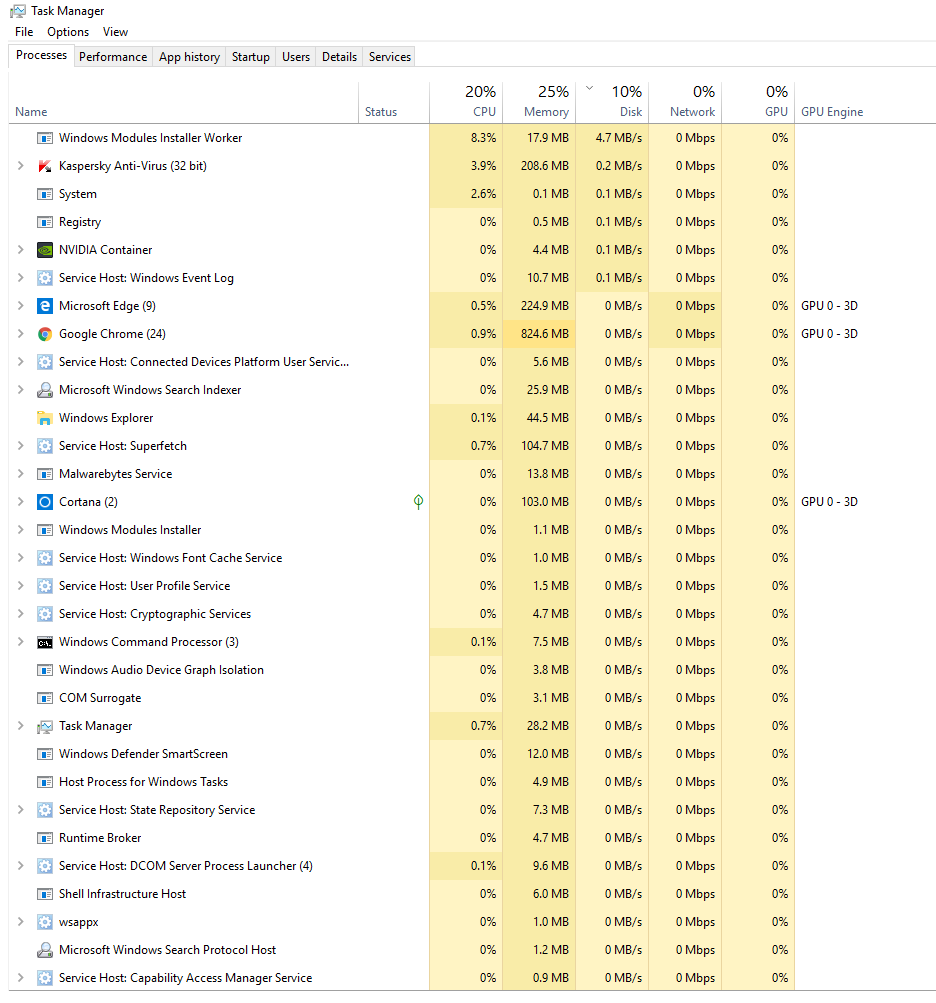Click the Windows Explorer folder icon

pos(45,418)
